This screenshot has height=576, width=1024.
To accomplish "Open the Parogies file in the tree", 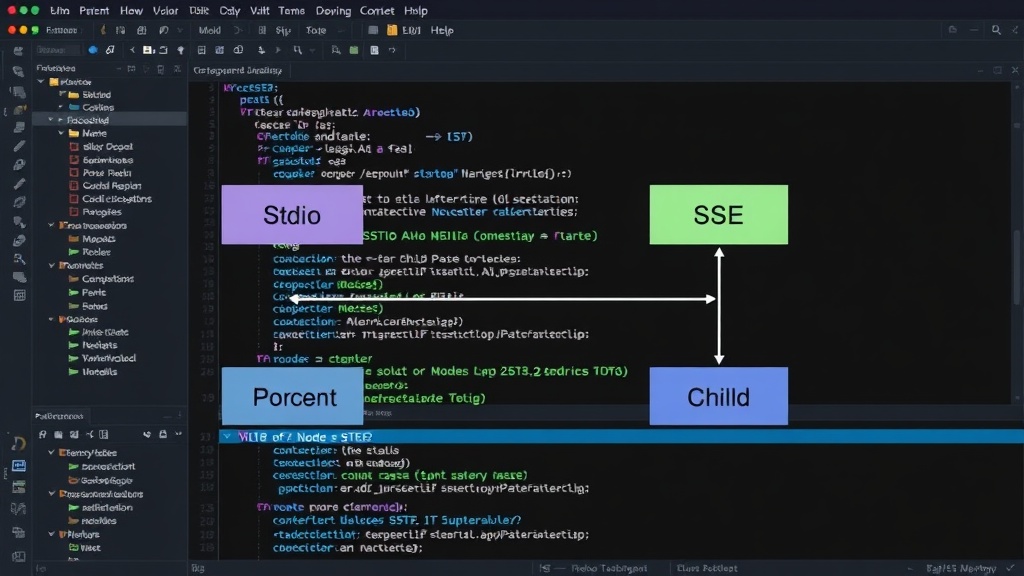I will tap(102, 212).
